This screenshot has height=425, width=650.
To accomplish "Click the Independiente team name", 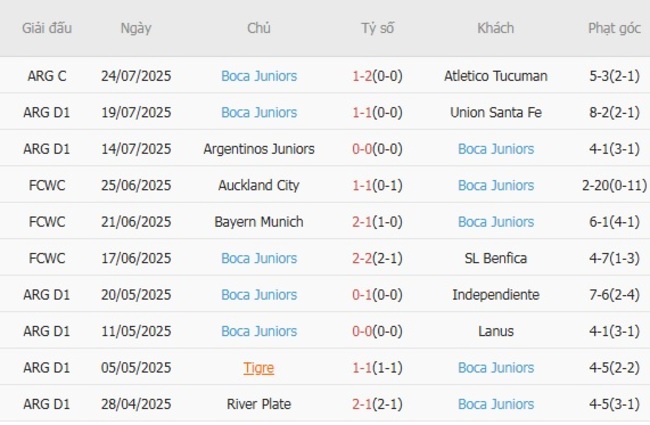I will click(x=495, y=295).
